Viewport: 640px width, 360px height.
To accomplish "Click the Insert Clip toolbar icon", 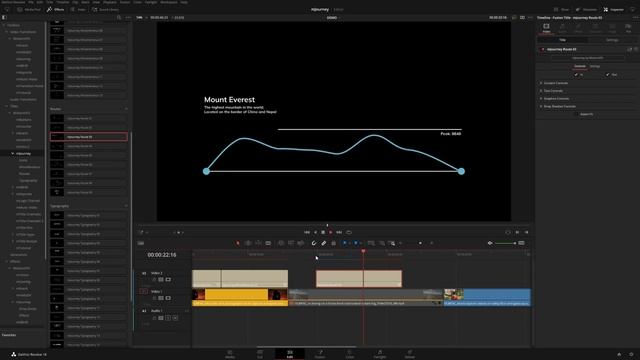I will (281, 243).
